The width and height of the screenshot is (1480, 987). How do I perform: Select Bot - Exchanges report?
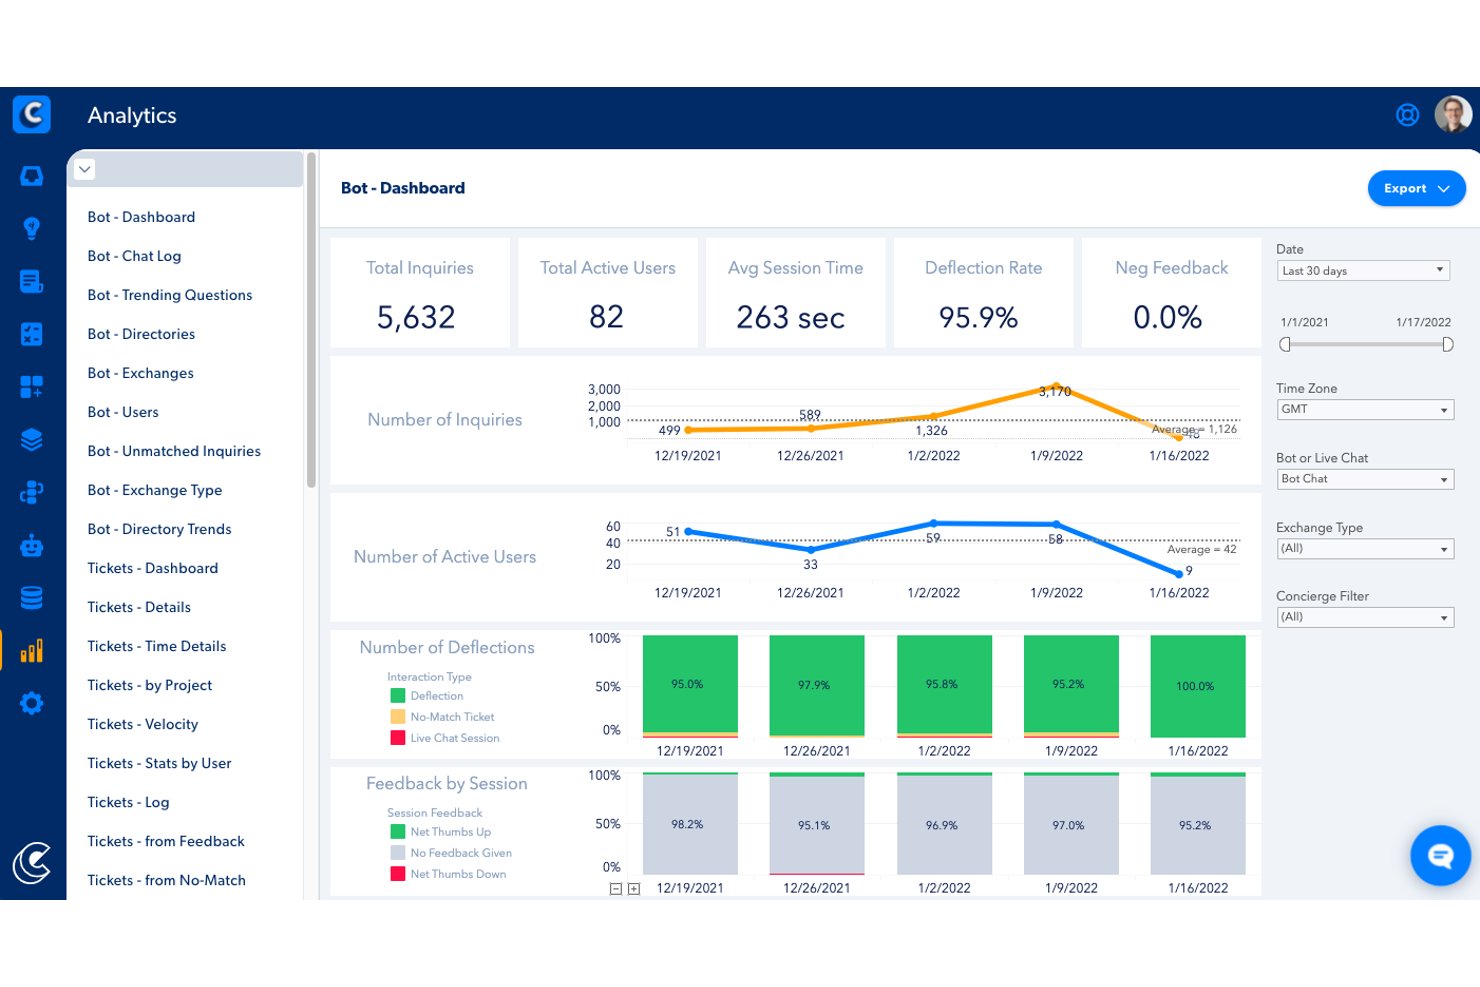pyautogui.click(x=140, y=373)
